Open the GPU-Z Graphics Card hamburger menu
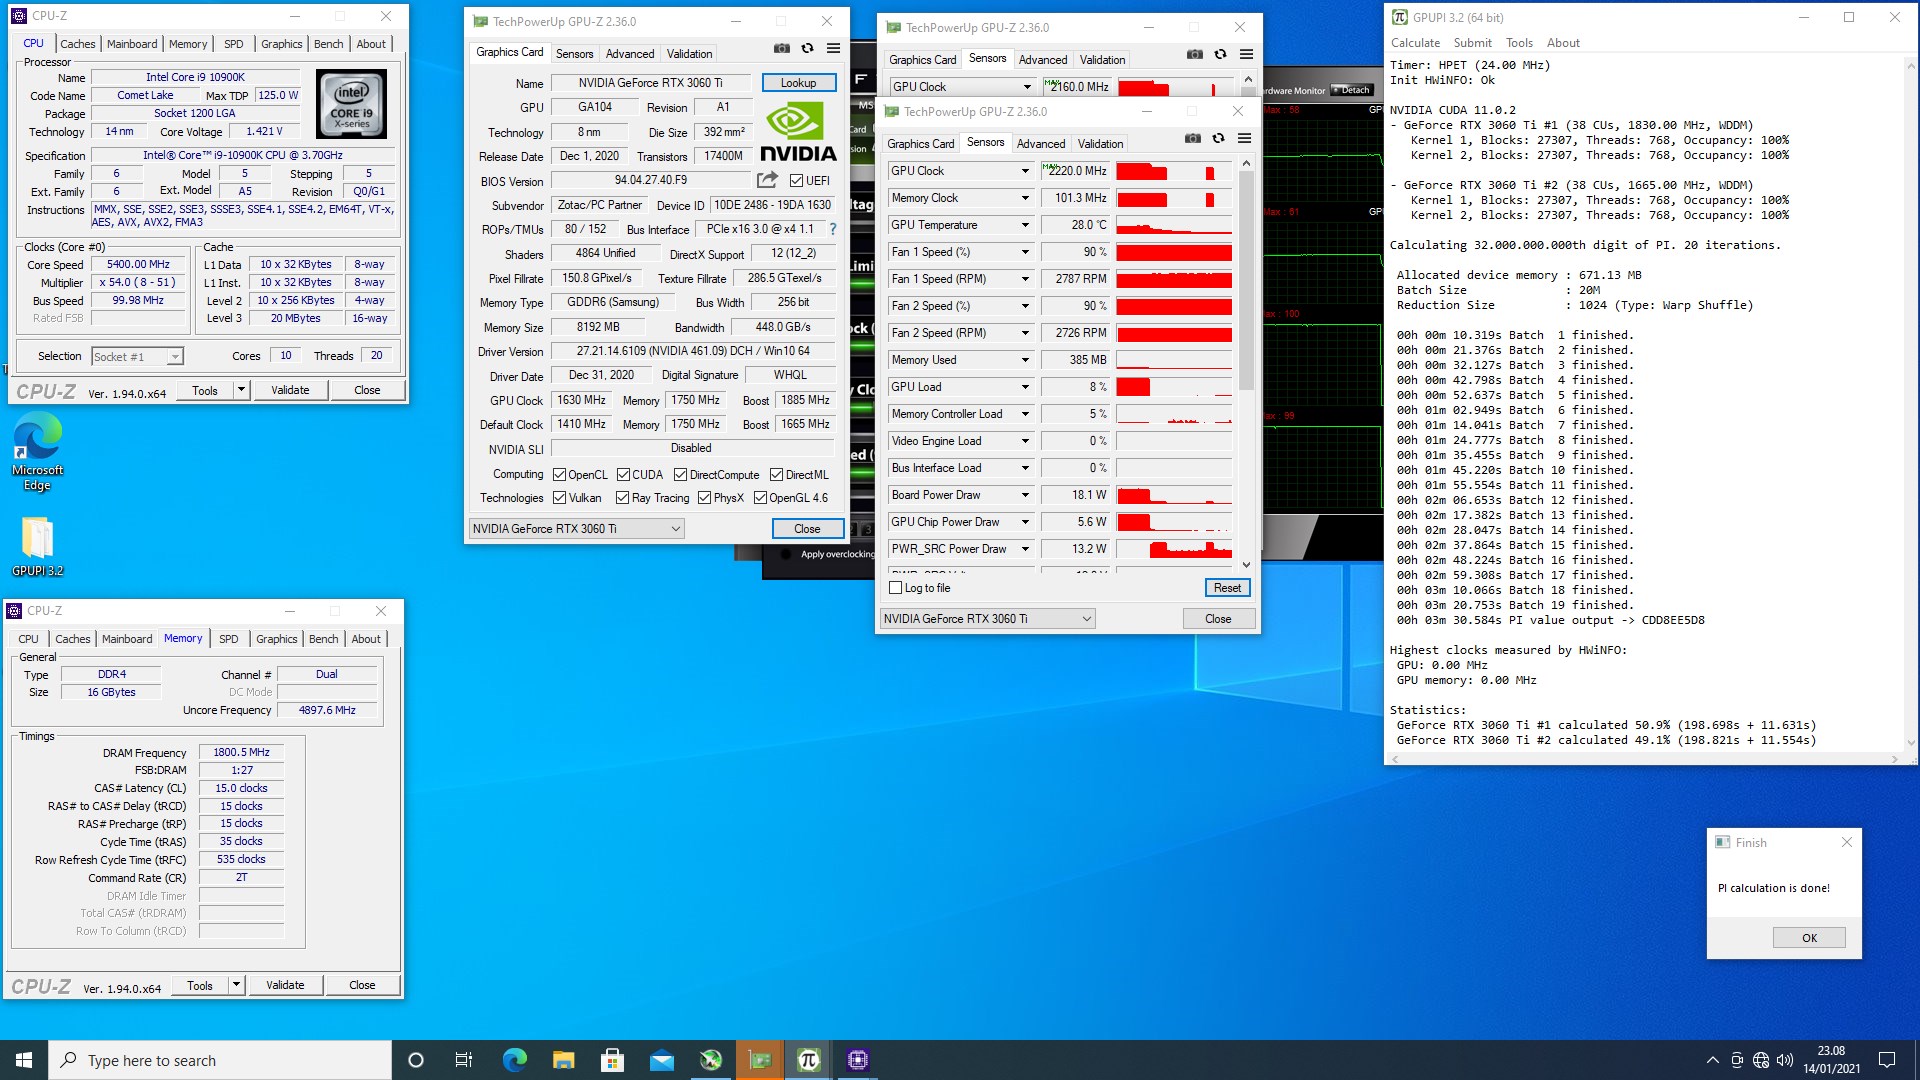The height and width of the screenshot is (1080, 1920). [833, 48]
